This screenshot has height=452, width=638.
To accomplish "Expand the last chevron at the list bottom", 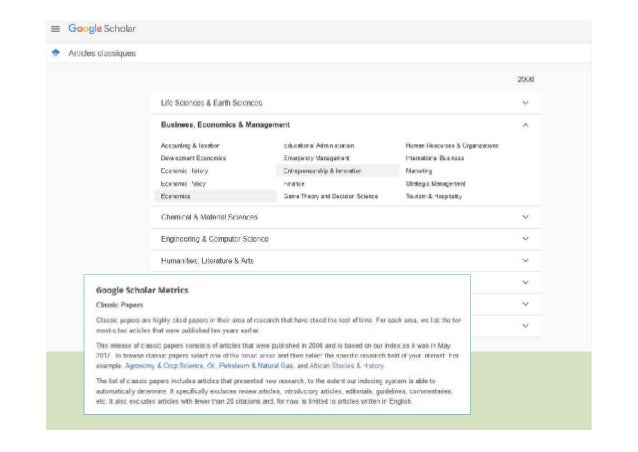I will click(x=525, y=326).
